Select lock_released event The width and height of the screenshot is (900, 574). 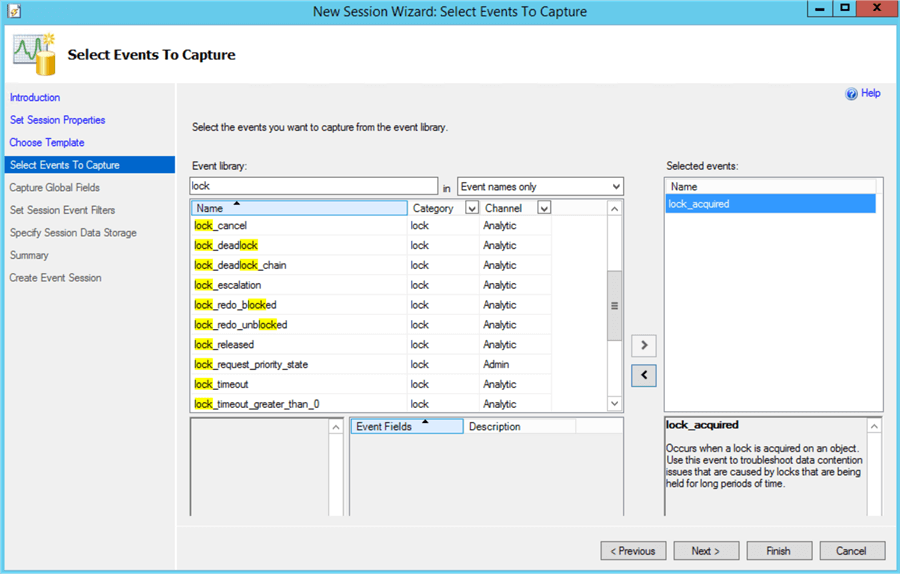[371, 344]
